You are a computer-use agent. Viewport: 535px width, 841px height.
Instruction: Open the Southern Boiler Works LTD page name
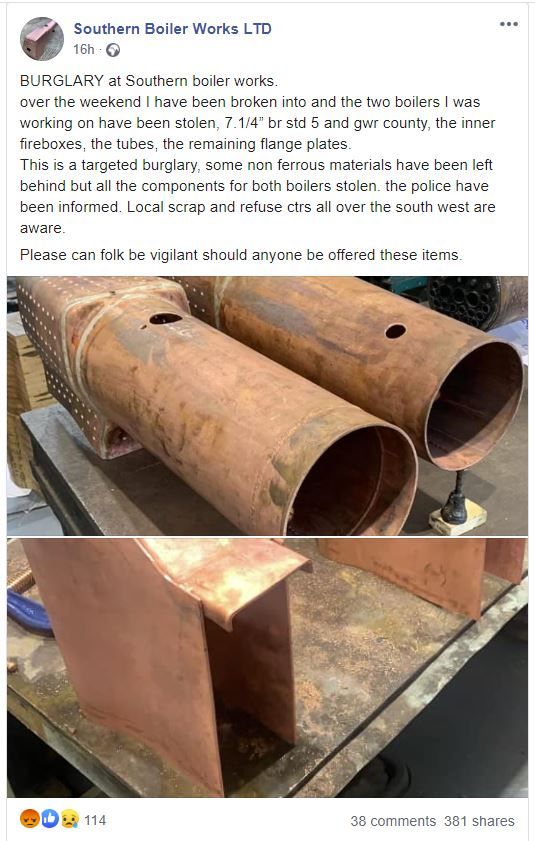click(x=172, y=28)
